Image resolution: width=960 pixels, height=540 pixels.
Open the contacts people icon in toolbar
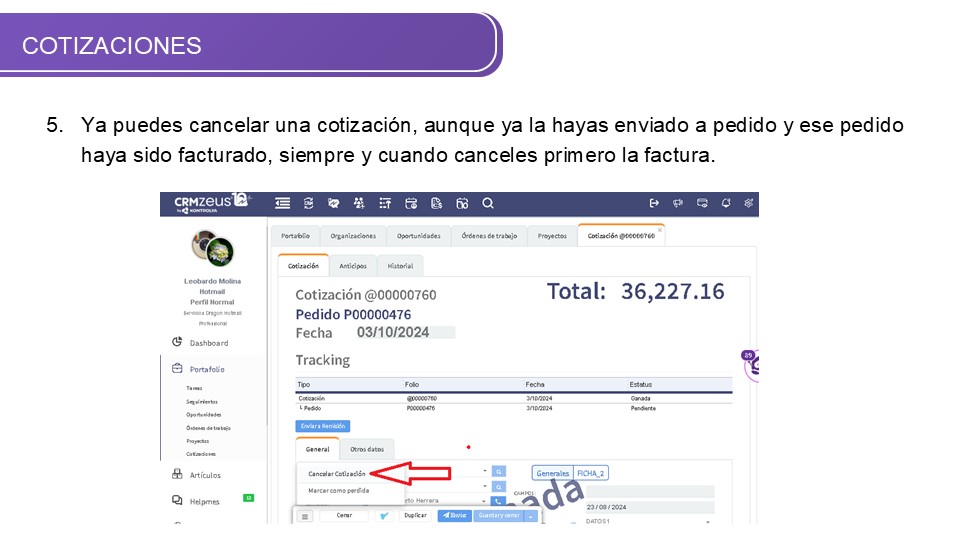pyautogui.click(x=359, y=203)
